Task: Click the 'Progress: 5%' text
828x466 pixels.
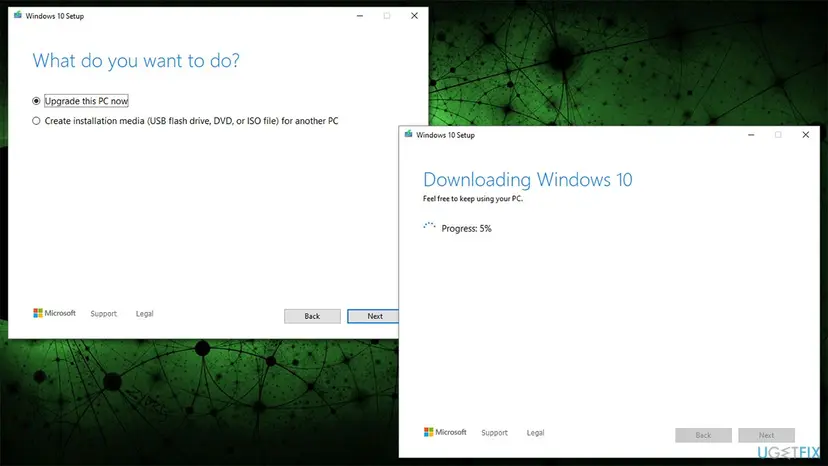Action: 466,228
